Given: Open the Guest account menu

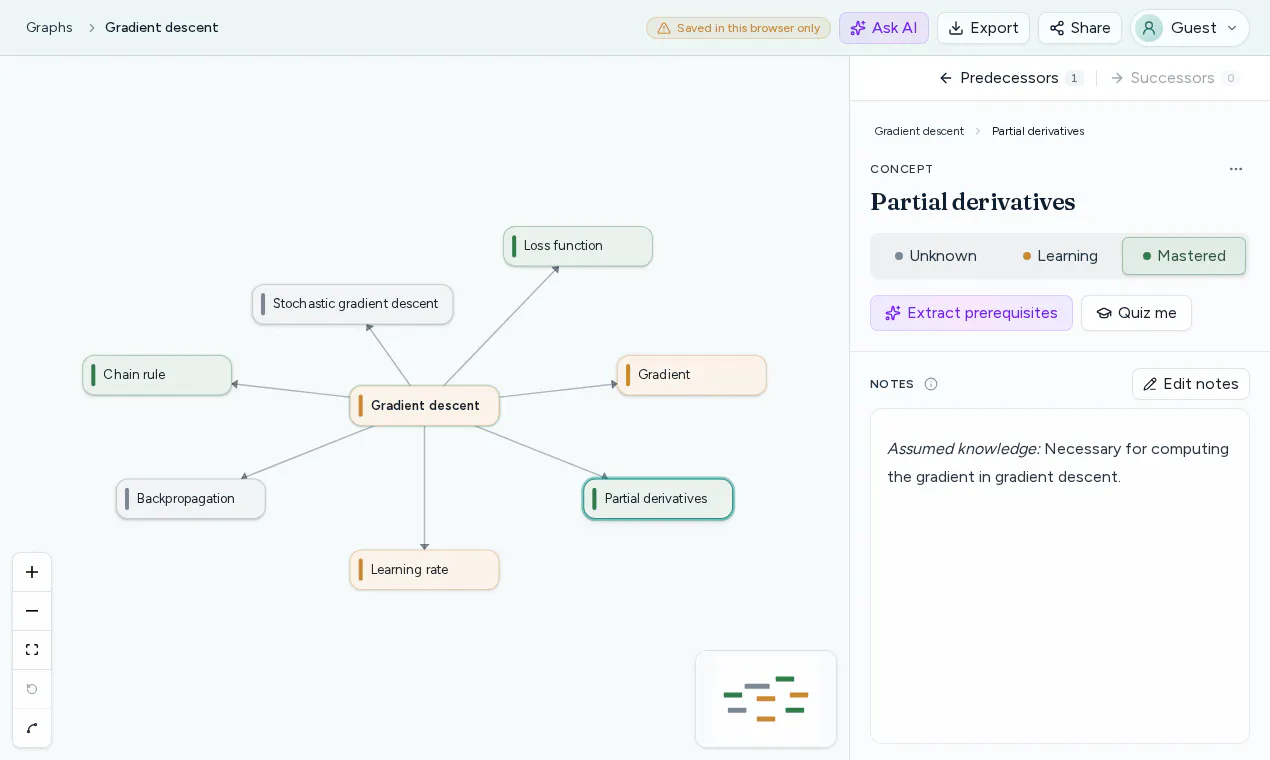Looking at the screenshot, I should coord(1190,28).
